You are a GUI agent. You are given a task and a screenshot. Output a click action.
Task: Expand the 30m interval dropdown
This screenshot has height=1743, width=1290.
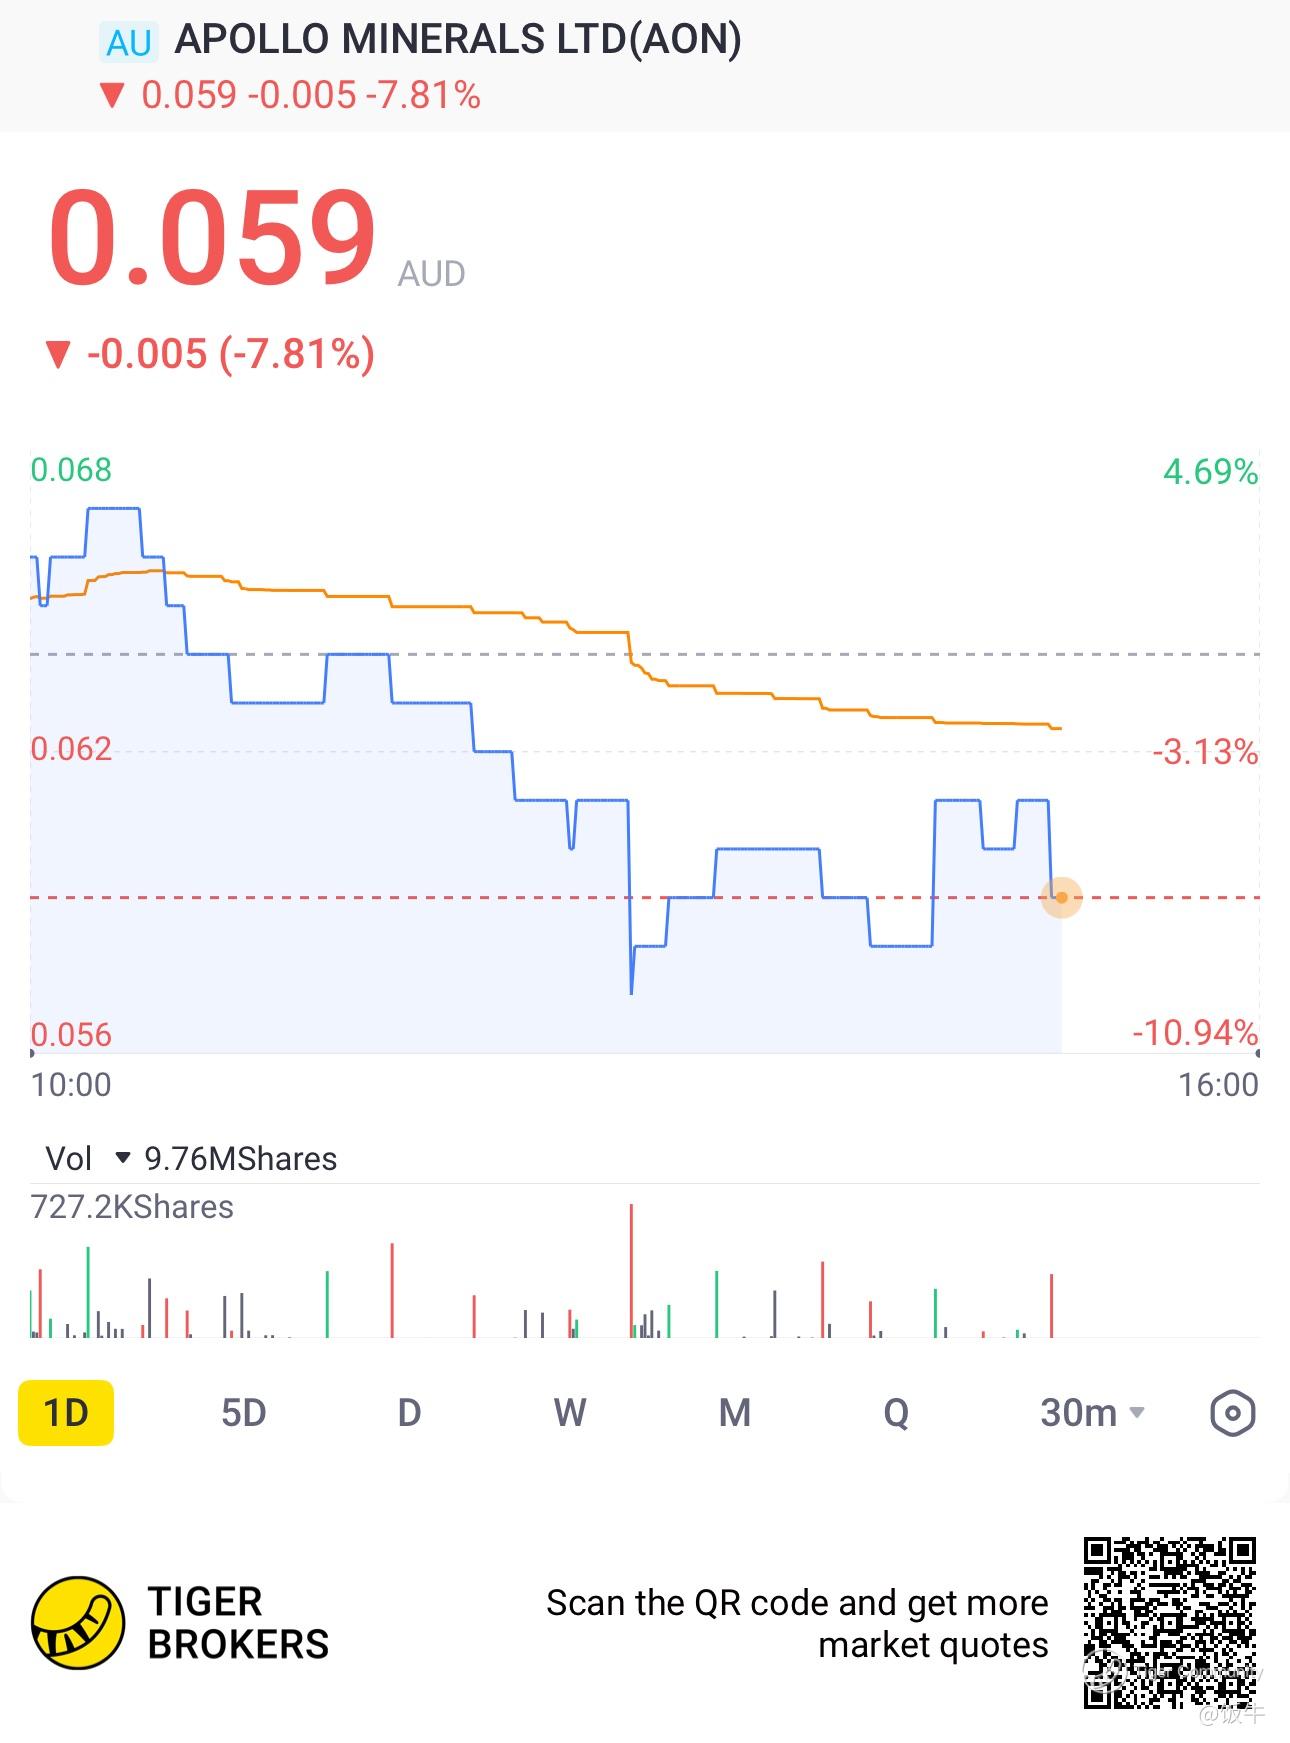click(x=1092, y=1413)
